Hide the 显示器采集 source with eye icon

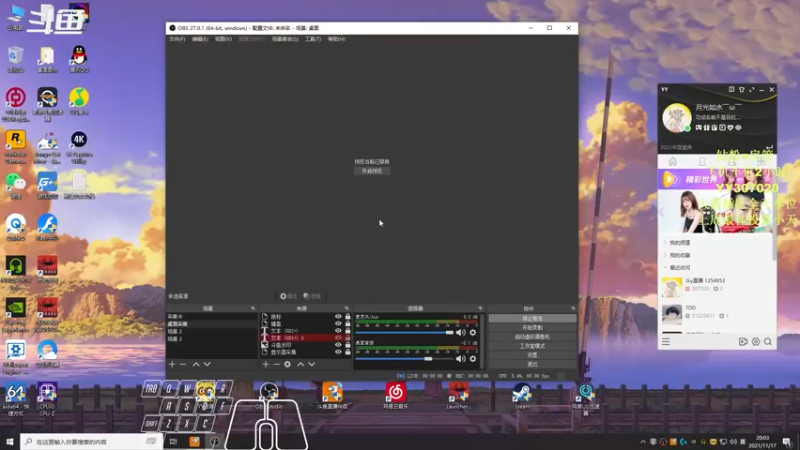click(338, 352)
